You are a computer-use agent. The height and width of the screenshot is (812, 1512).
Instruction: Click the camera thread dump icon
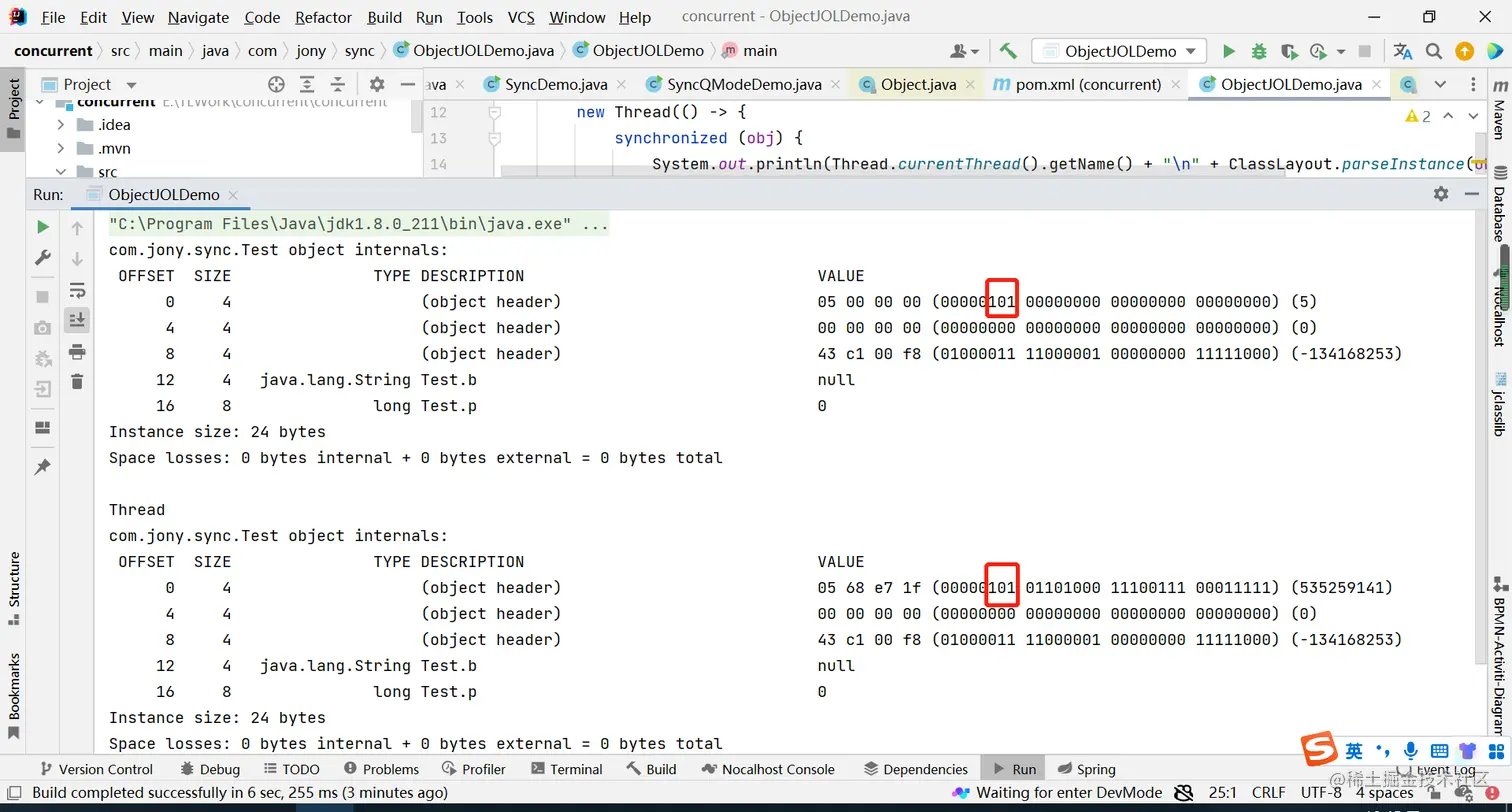click(x=43, y=327)
